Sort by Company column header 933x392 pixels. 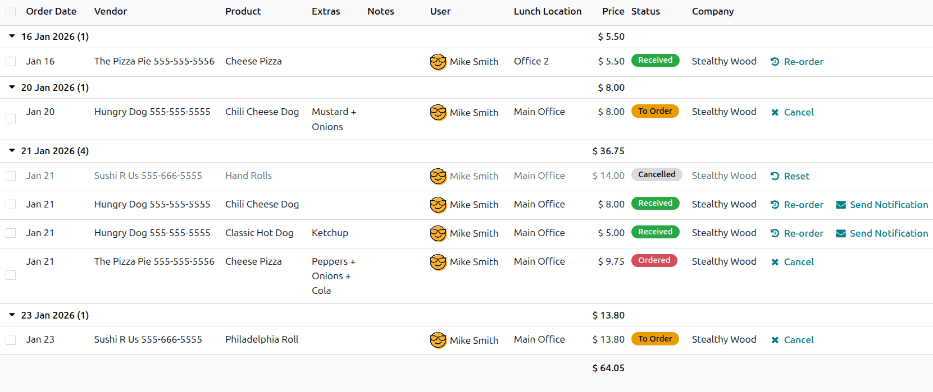(x=713, y=11)
